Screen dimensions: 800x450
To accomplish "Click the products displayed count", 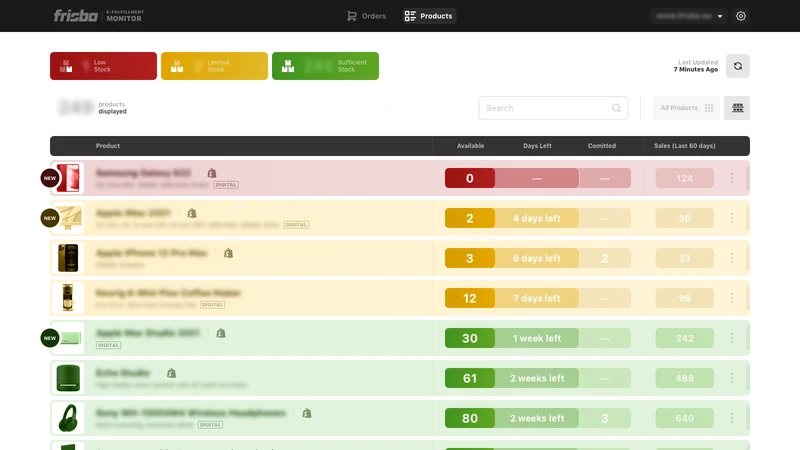I will click(x=92, y=108).
